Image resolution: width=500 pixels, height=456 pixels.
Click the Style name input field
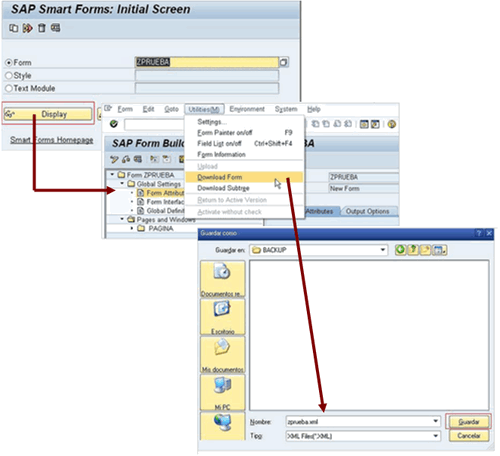pos(206,75)
